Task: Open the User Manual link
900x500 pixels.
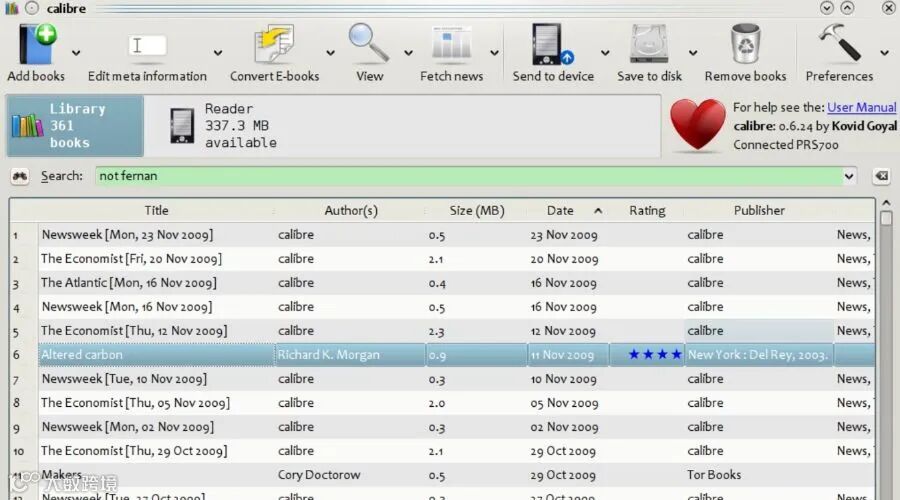Action: click(x=861, y=107)
